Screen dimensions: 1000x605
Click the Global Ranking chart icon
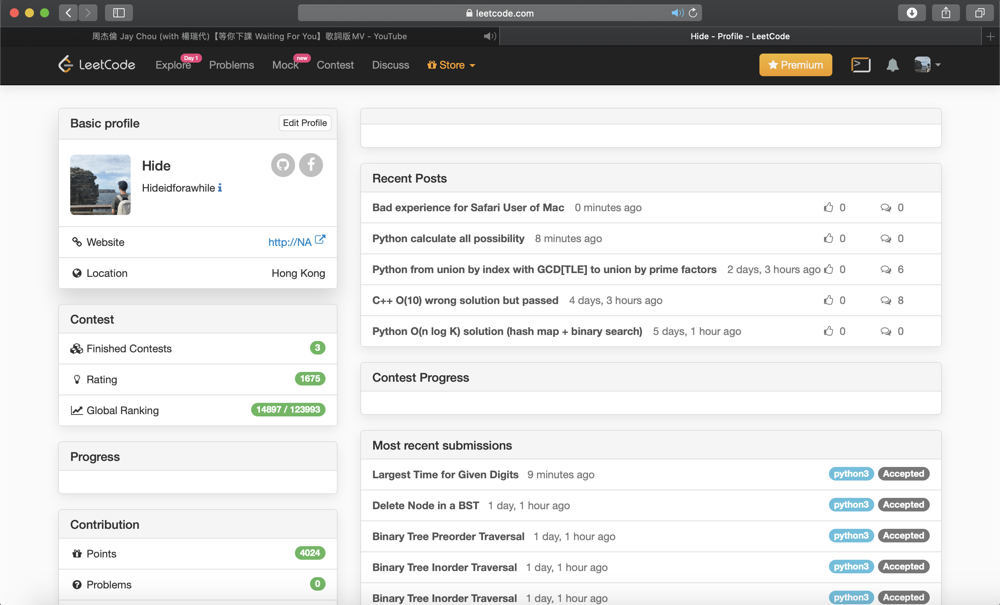(x=77, y=410)
